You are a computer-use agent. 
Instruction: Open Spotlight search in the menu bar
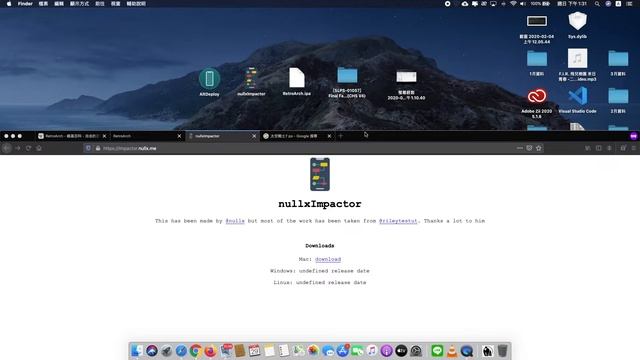[597, 4]
